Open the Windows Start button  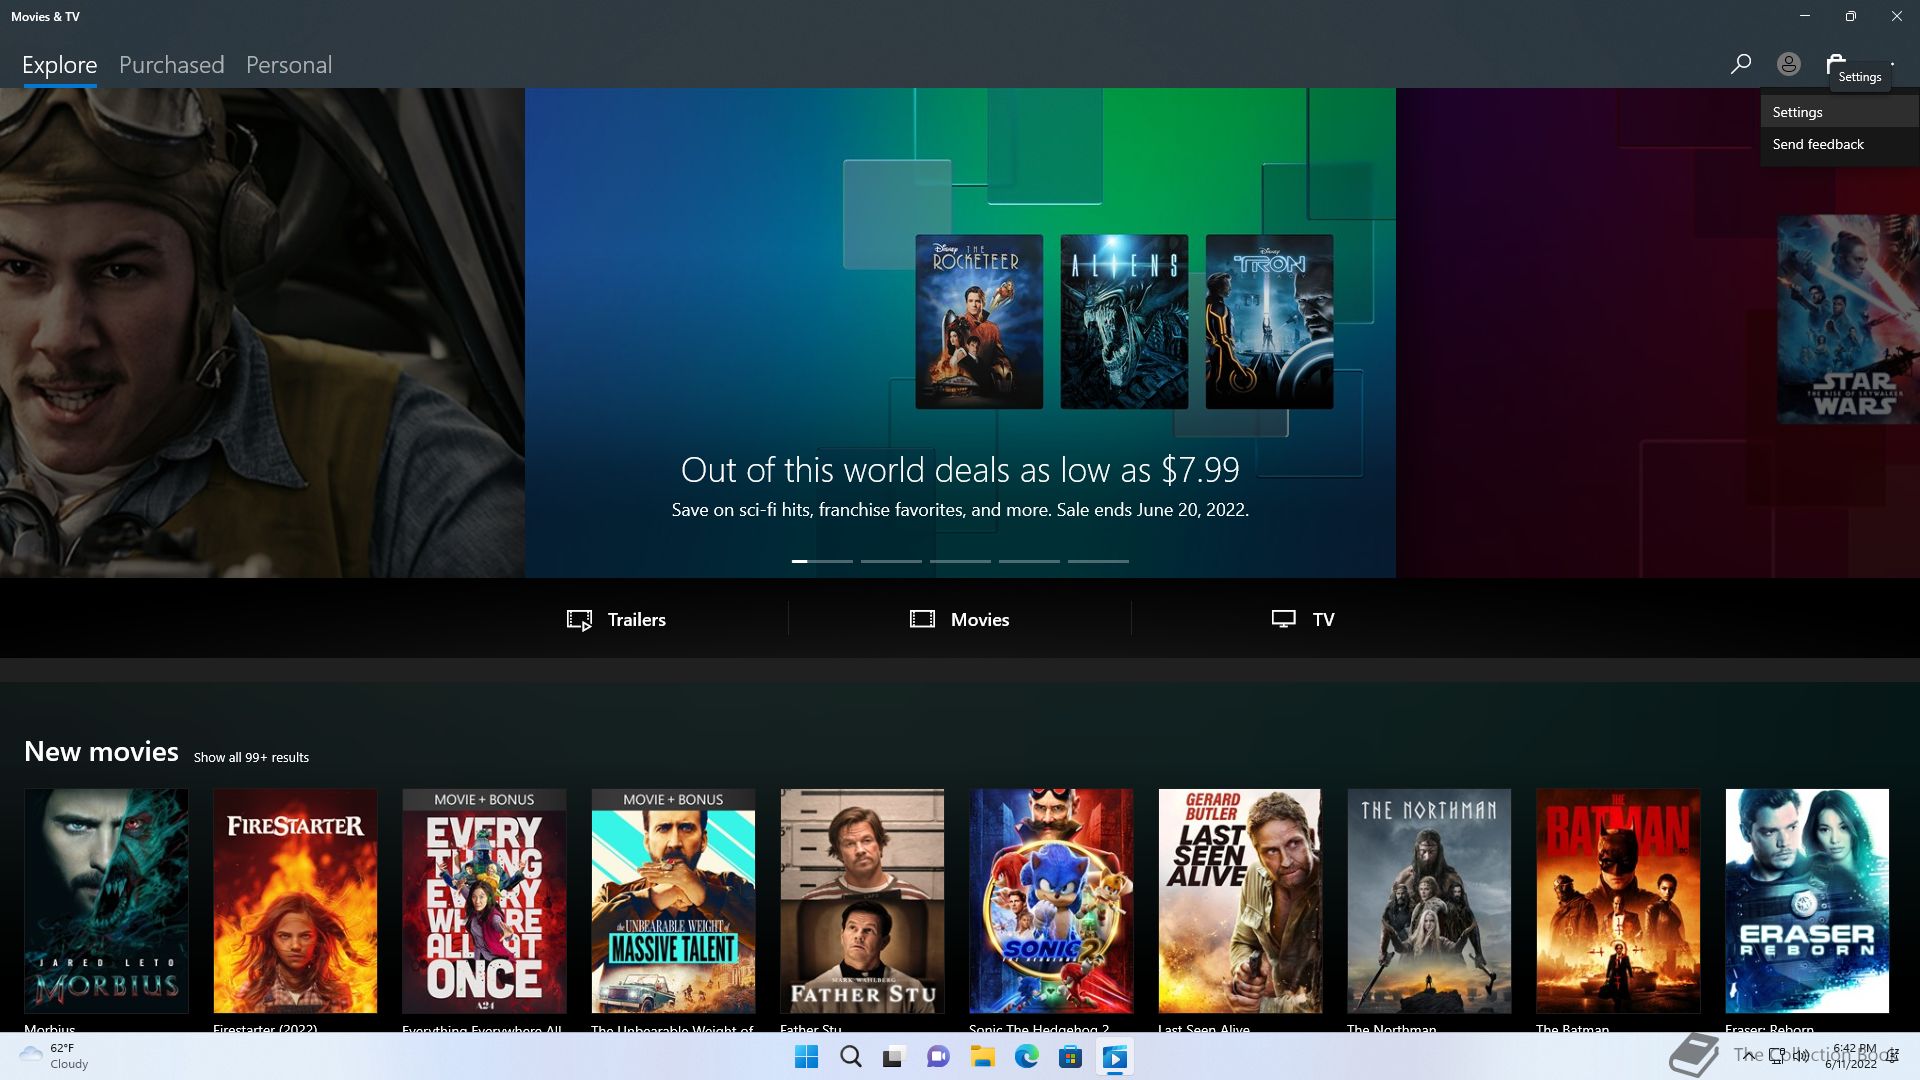pyautogui.click(x=806, y=1057)
